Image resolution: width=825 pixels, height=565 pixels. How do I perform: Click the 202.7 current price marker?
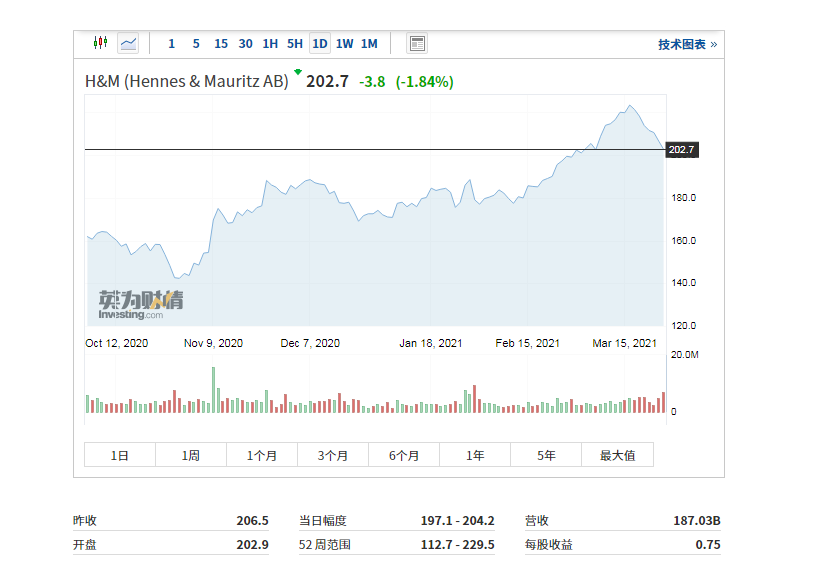tap(682, 150)
